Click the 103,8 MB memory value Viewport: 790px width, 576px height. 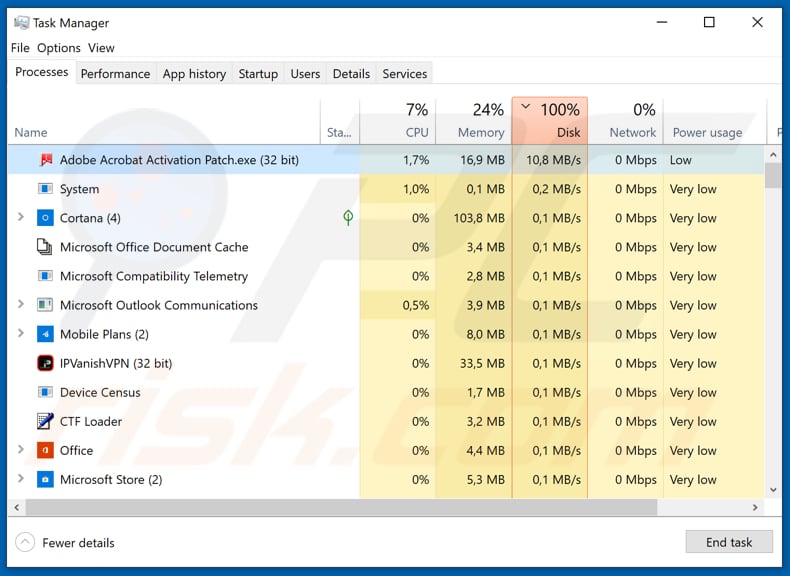click(x=479, y=218)
